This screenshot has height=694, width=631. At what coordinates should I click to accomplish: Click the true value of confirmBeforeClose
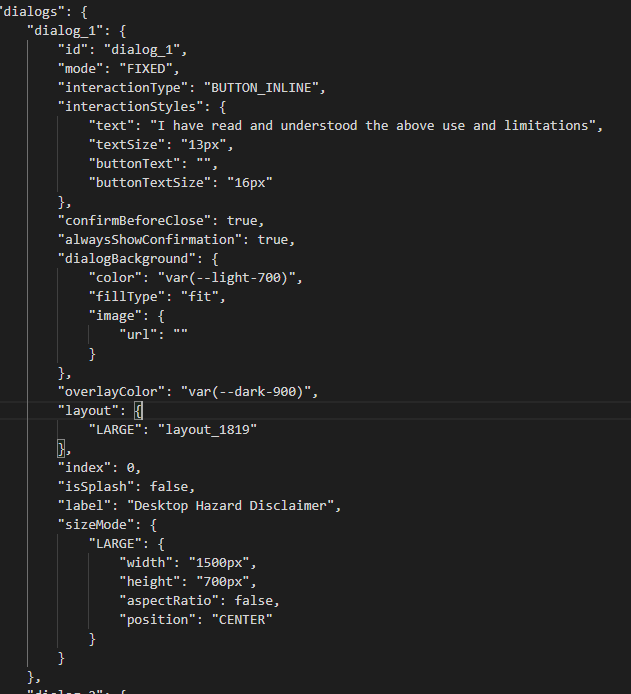pos(246,220)
